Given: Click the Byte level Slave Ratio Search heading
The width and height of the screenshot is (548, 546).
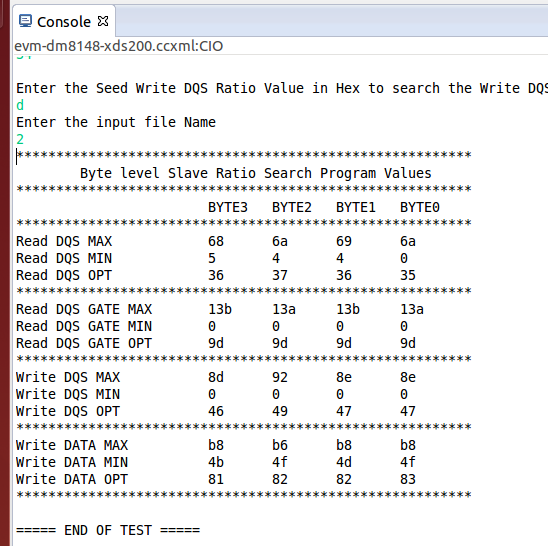Looking at the screenshot, I should (x=255, y=173).
